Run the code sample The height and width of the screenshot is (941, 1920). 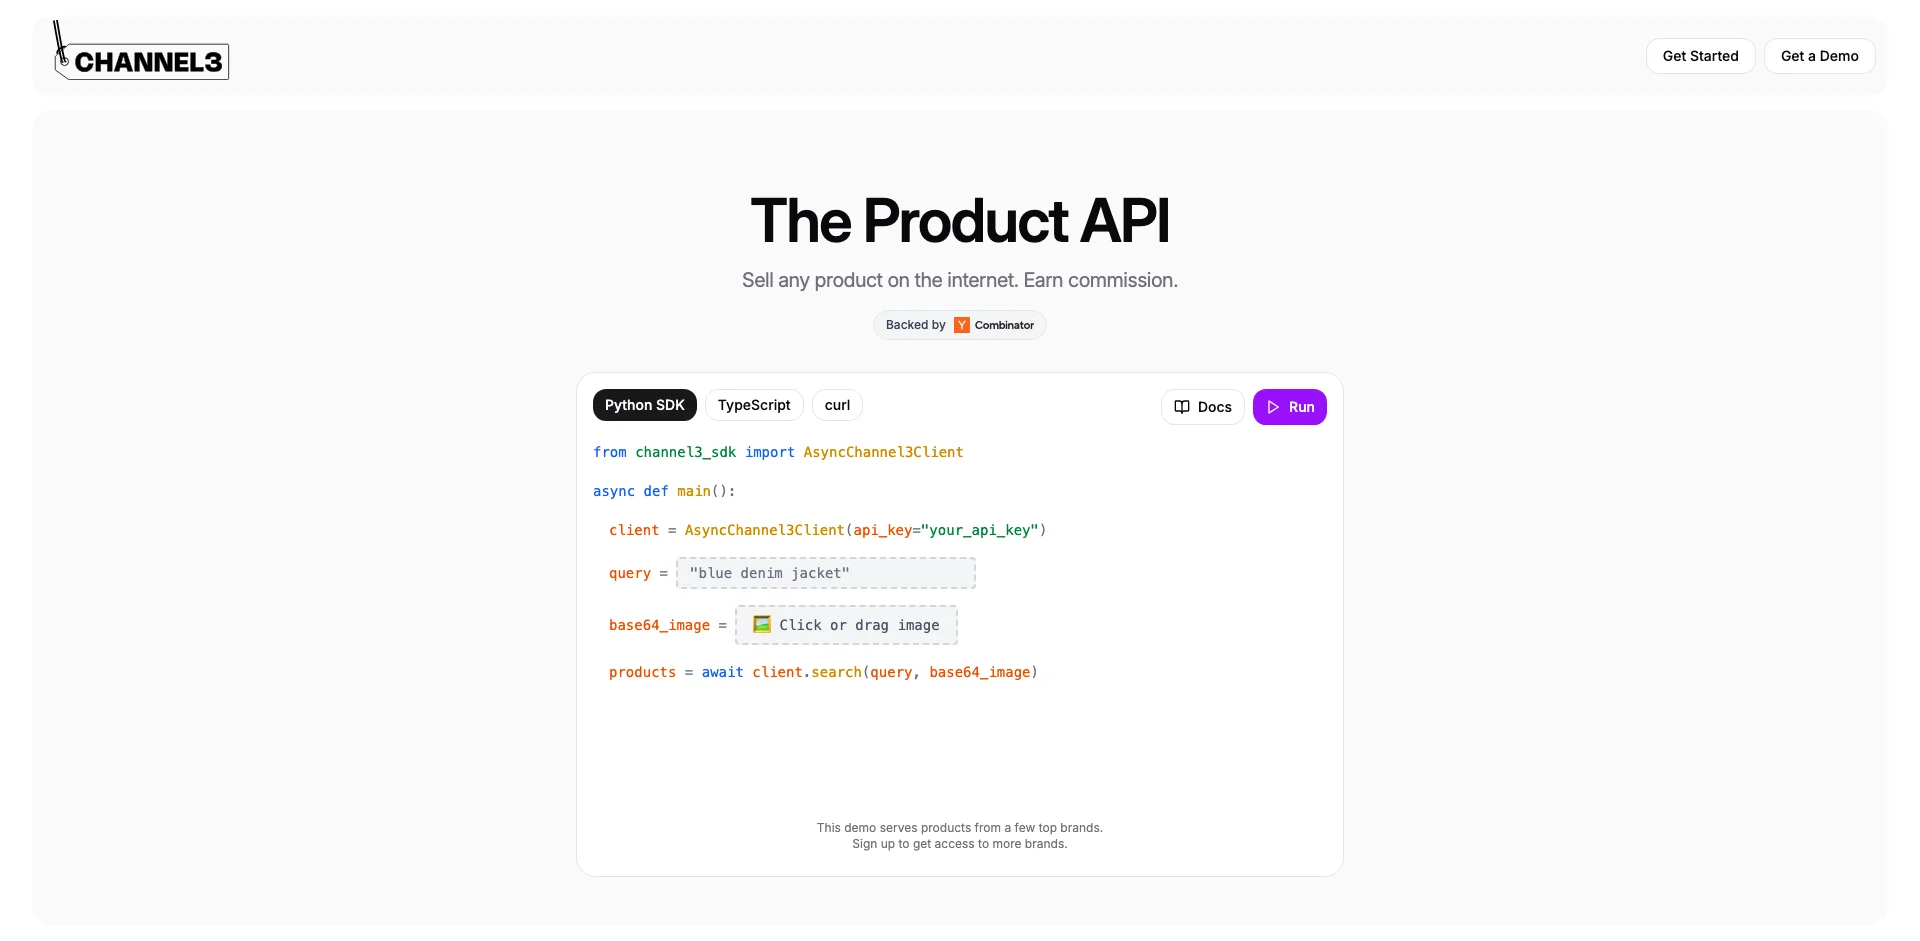[x=1290, y=407]
